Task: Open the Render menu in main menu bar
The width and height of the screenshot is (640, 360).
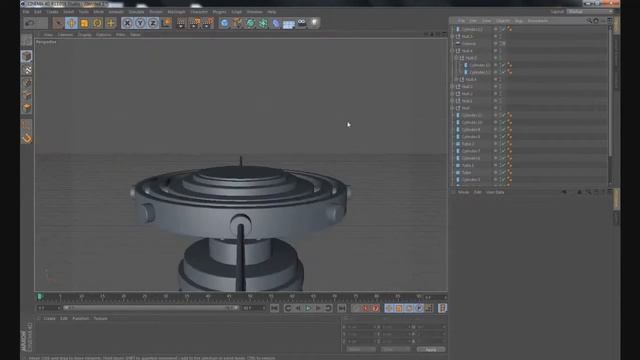Action: coord(156,12)
